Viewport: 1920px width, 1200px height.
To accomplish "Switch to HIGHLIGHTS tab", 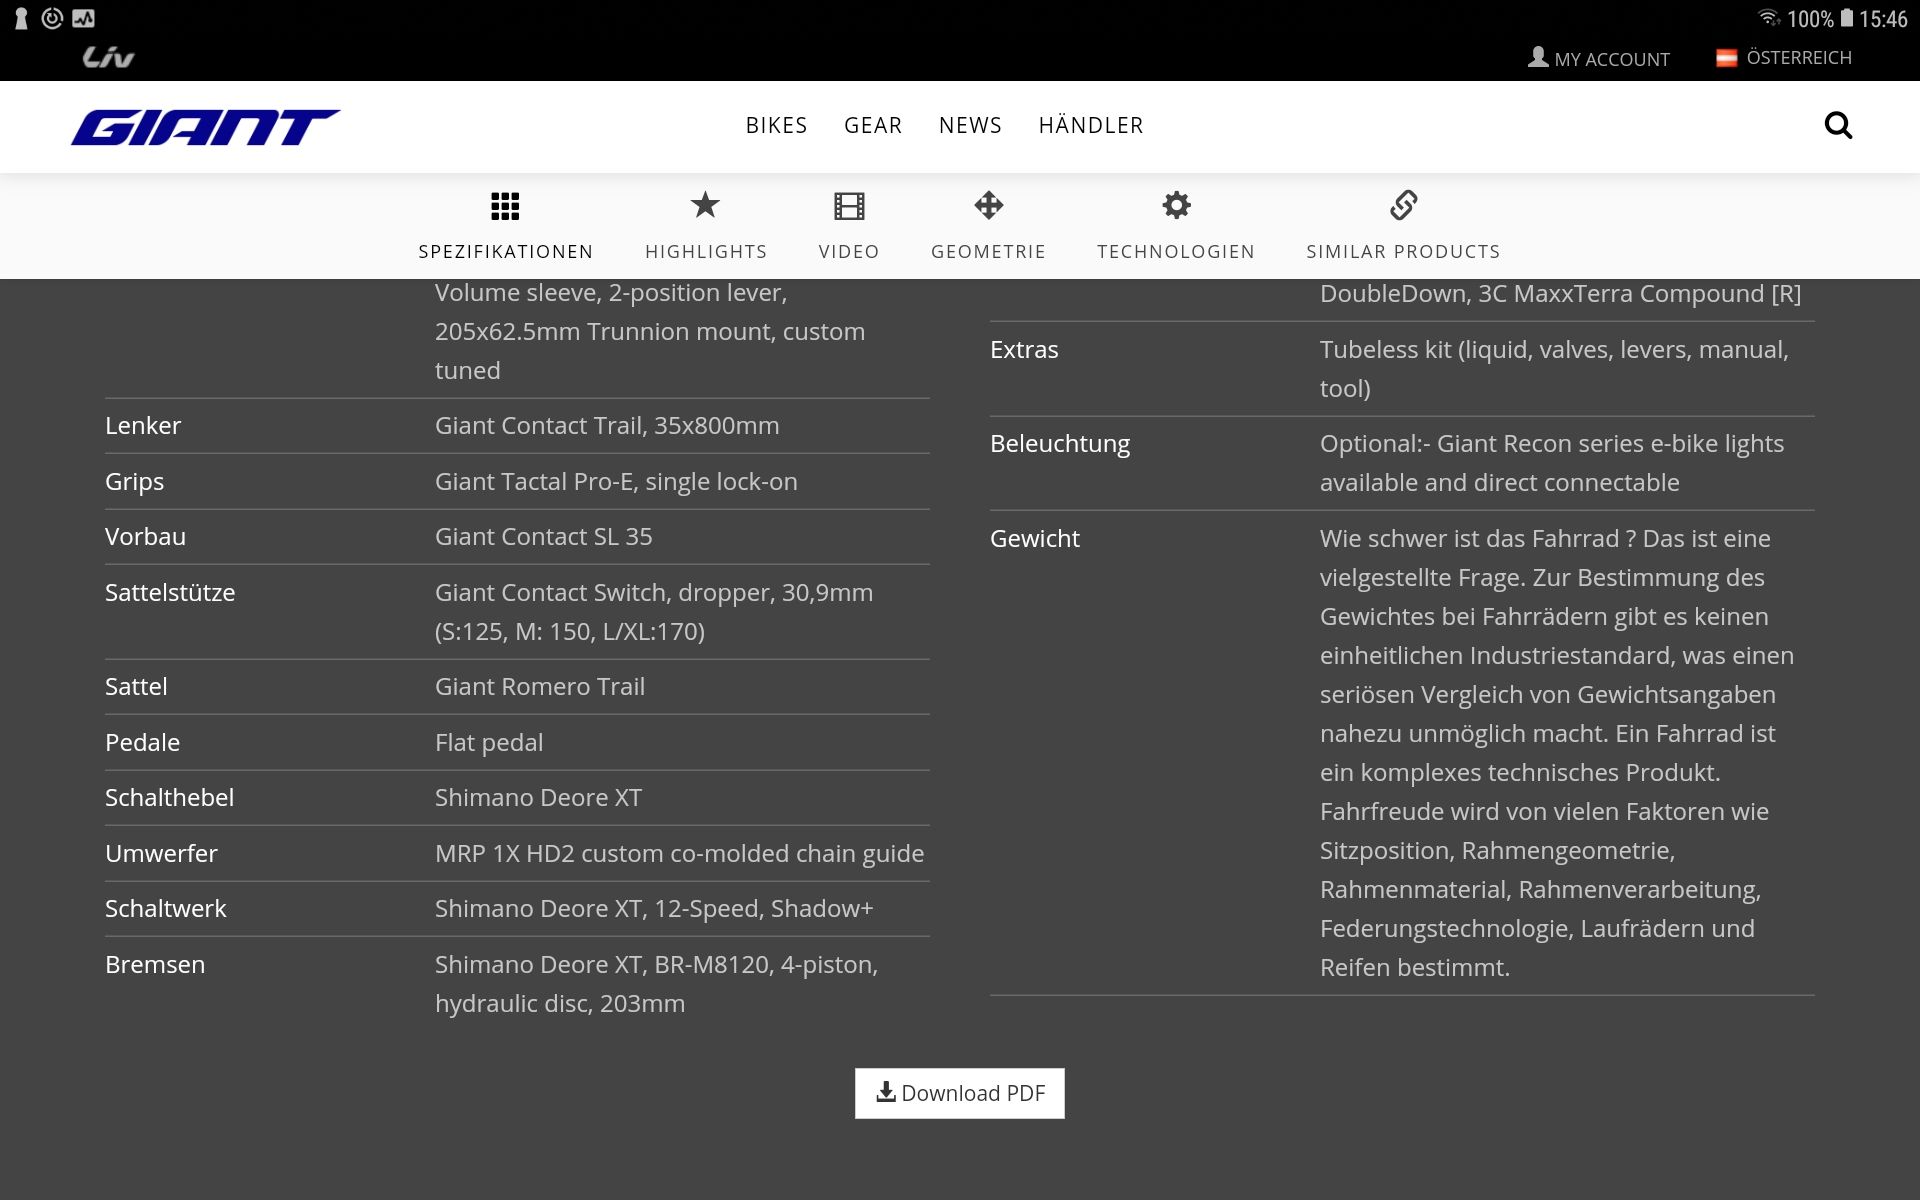I will coord(706,251).
